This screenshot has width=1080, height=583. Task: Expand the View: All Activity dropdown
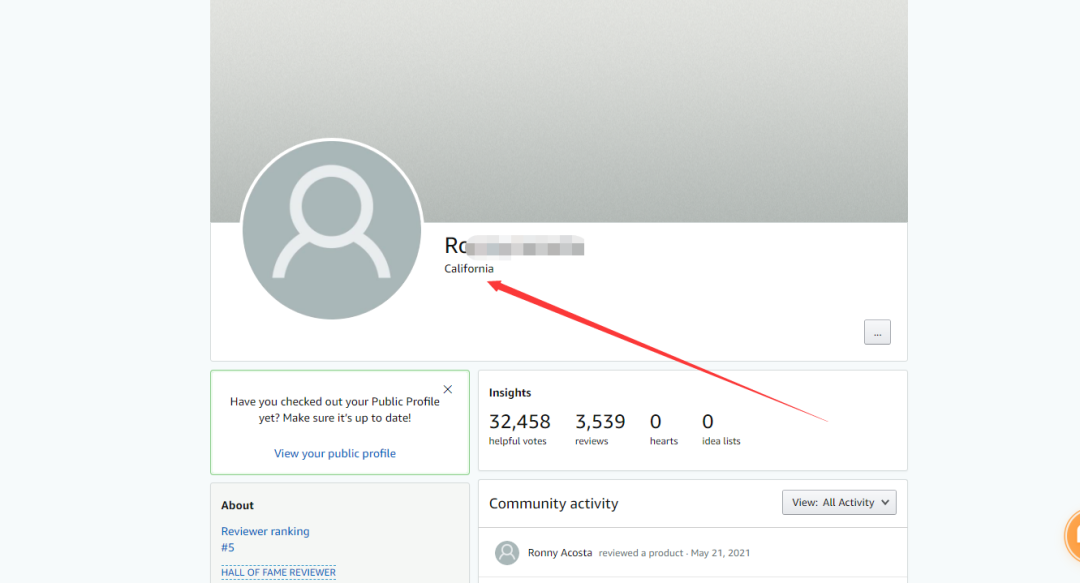[x=839, y=502]
